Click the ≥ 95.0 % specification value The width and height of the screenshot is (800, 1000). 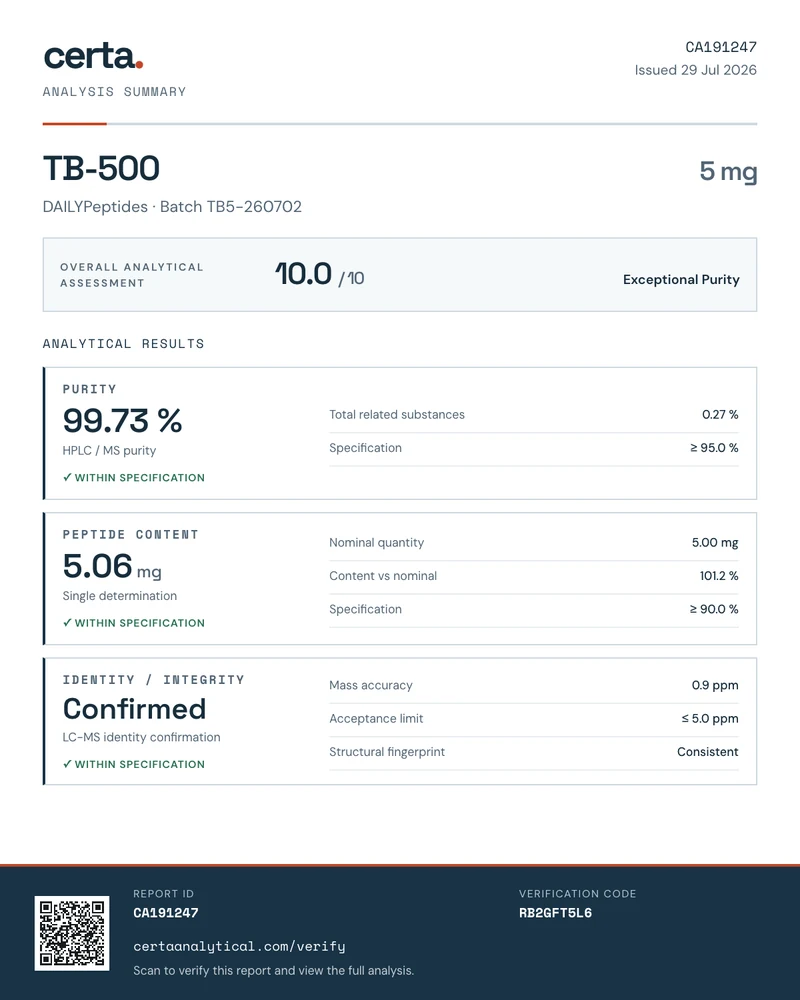click(714, 448)
